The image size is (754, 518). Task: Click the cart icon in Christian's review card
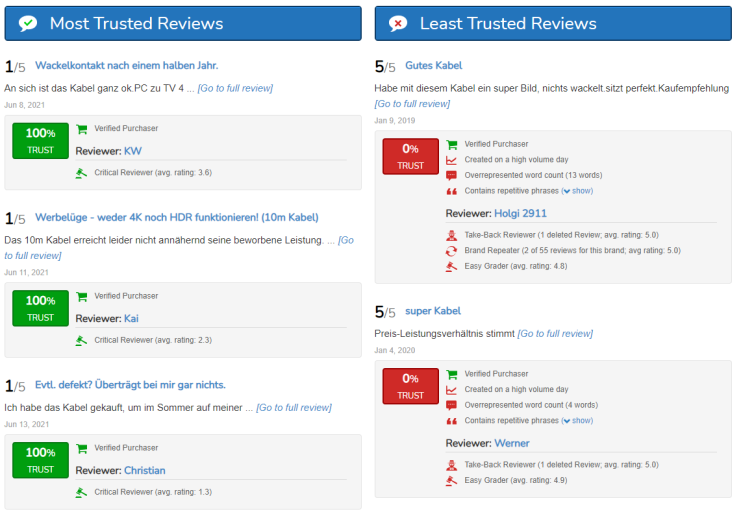(82, 448)
